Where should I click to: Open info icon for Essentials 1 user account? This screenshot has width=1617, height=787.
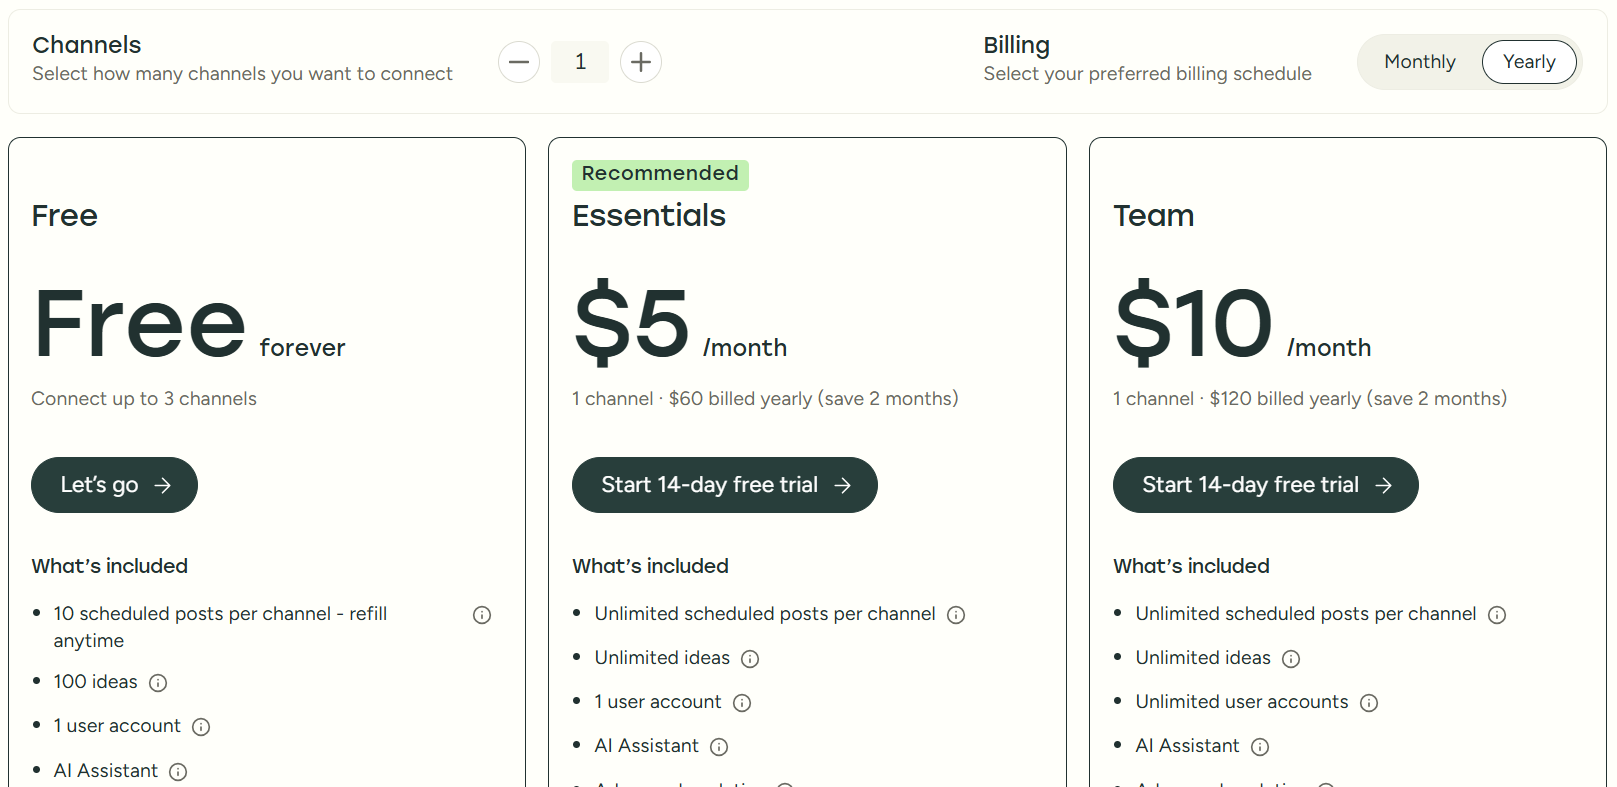(742, 703)
